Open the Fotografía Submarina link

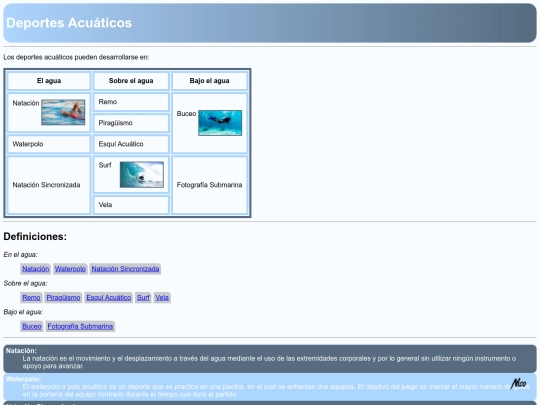(80, 326)
